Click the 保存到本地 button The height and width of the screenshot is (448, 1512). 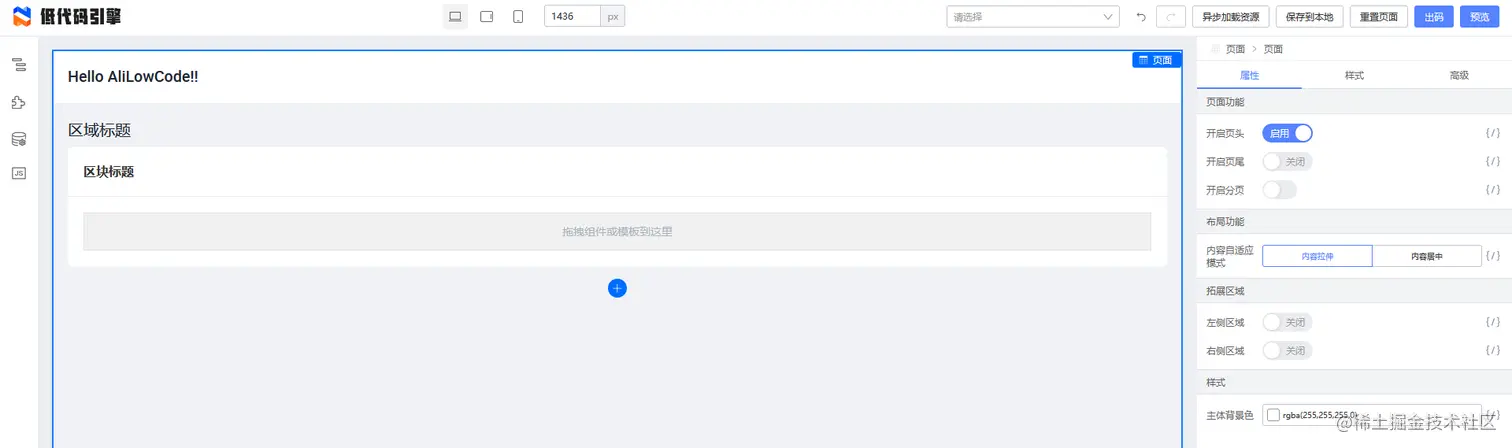tap(1309, 17)
